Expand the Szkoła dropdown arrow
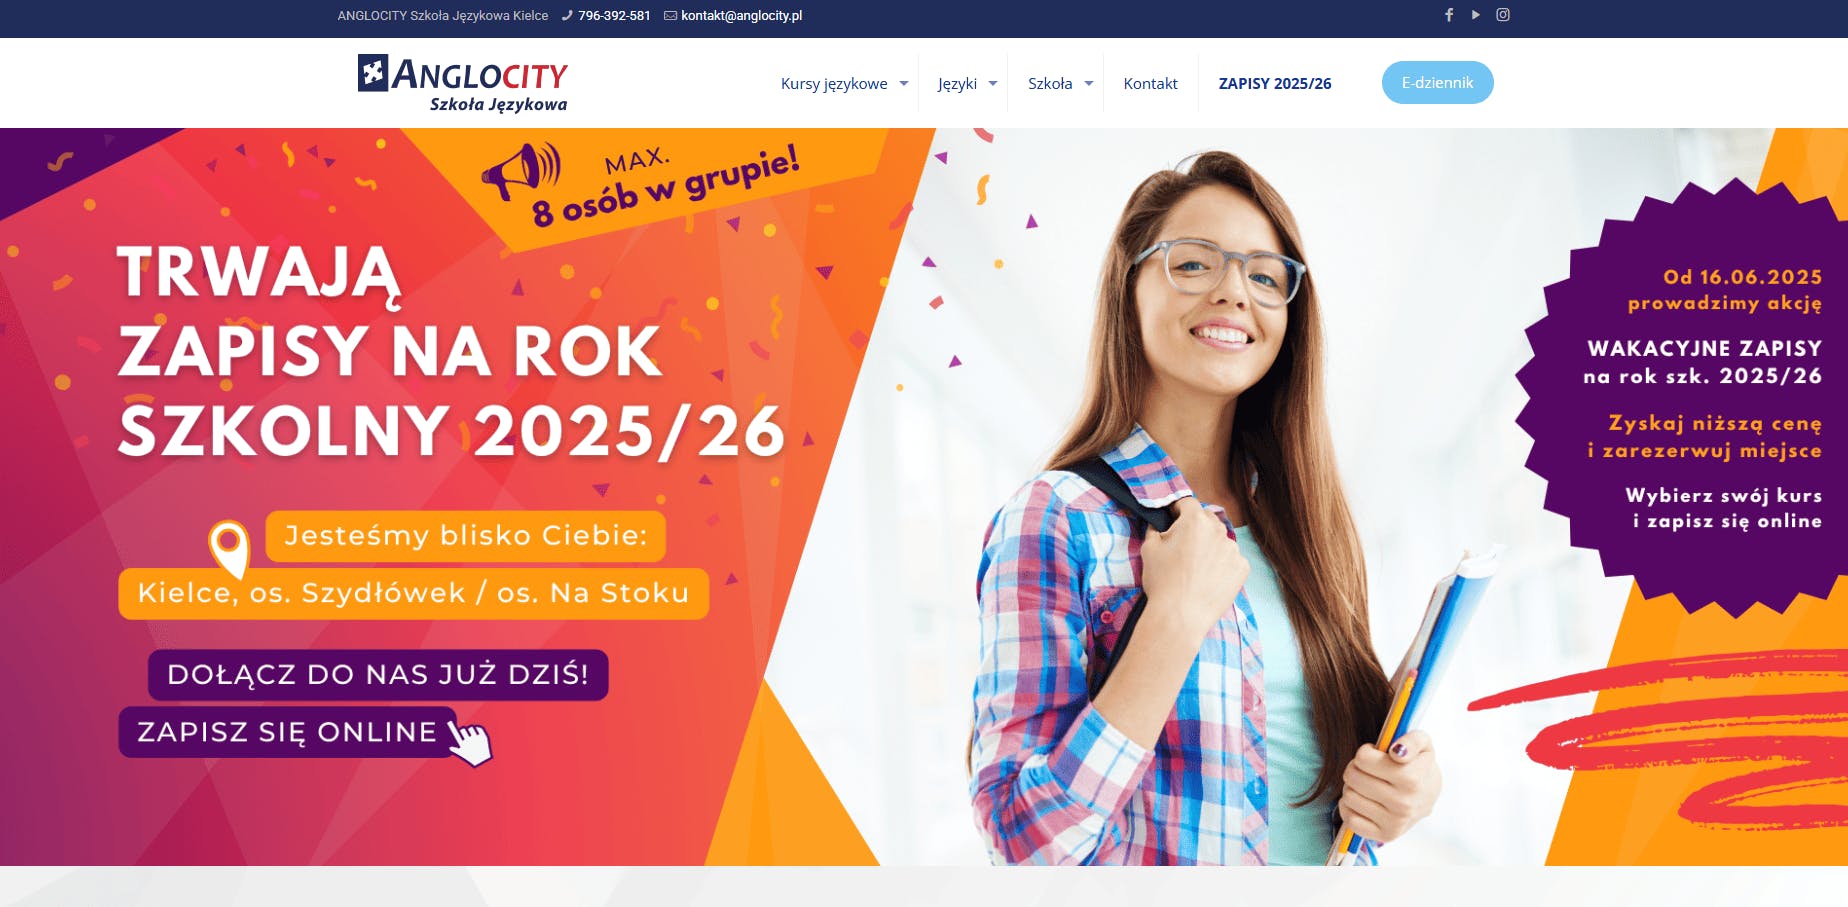Screen dimensions: 1848x907 (x=1089, y=84)
